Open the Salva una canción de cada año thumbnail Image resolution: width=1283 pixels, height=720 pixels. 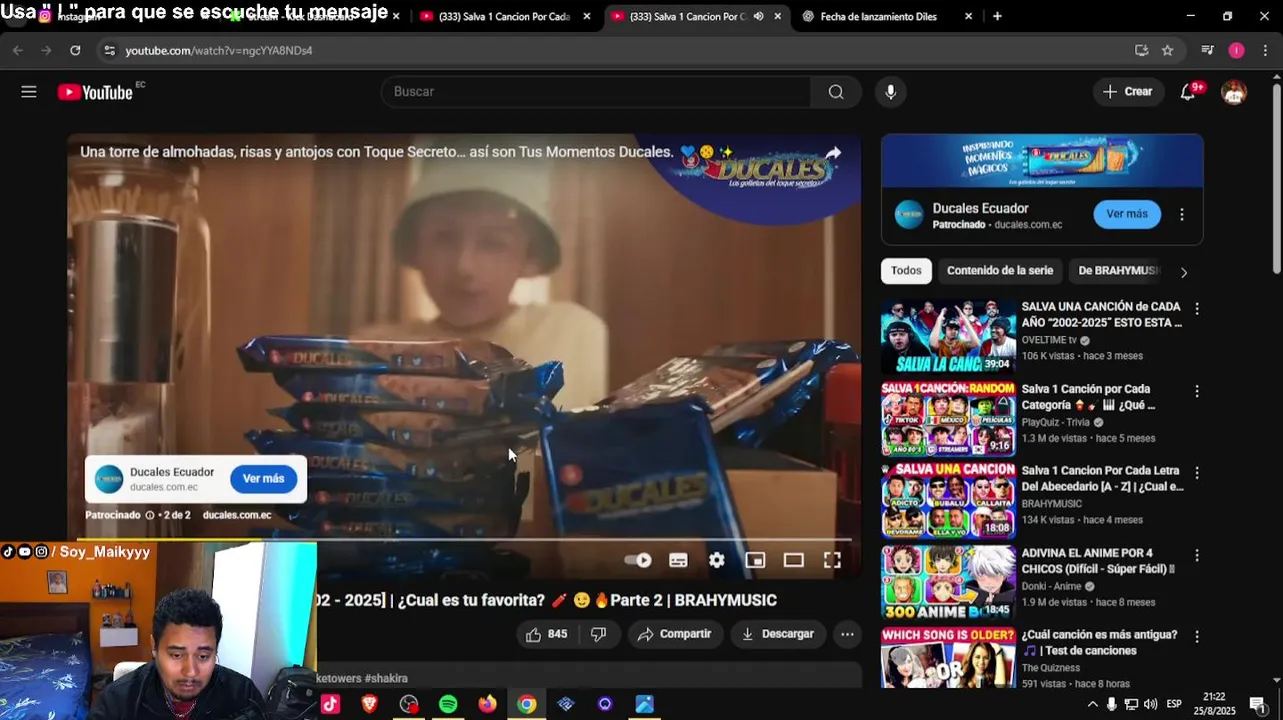[x=948, y=337]
